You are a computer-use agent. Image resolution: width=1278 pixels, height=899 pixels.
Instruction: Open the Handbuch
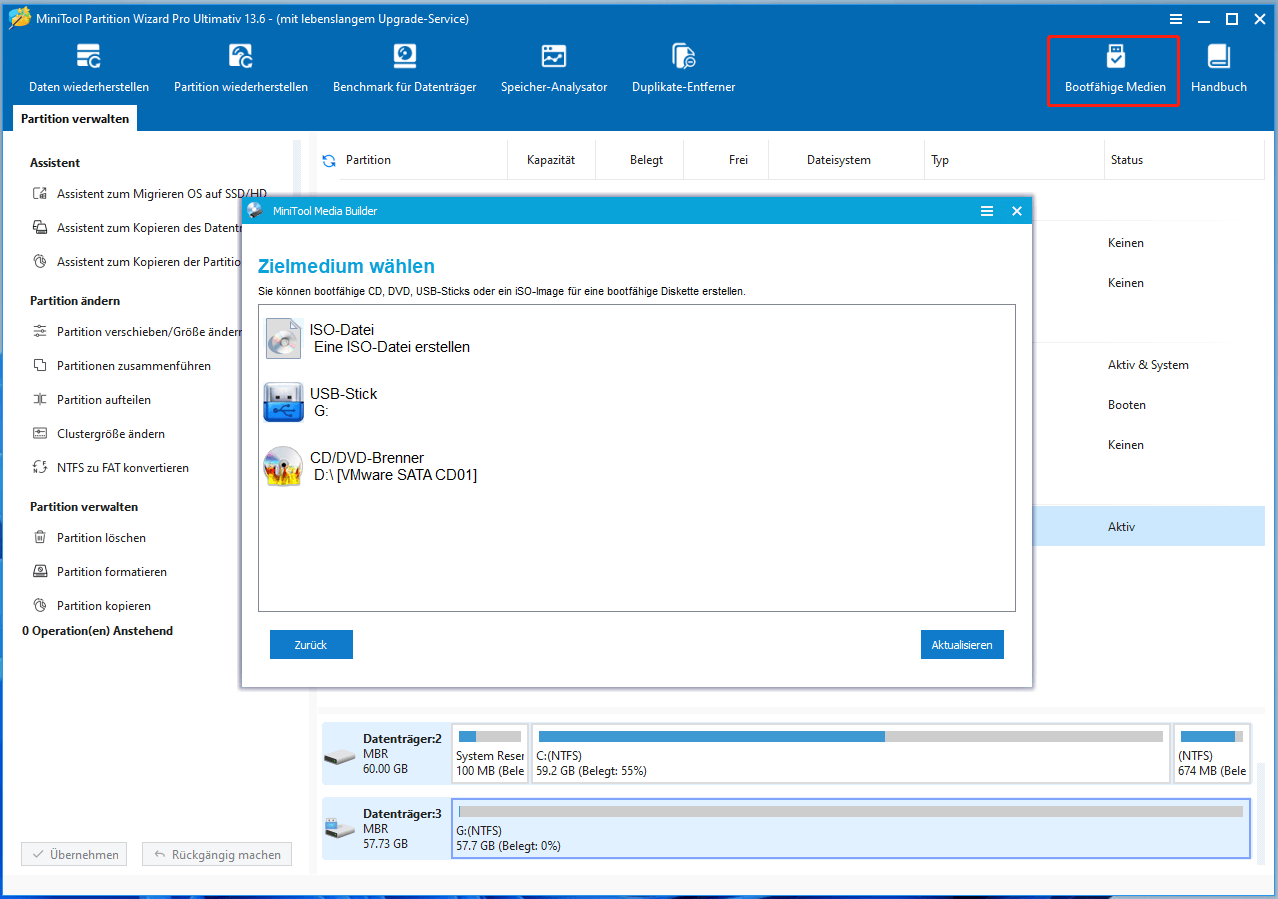pos(1218,68)
